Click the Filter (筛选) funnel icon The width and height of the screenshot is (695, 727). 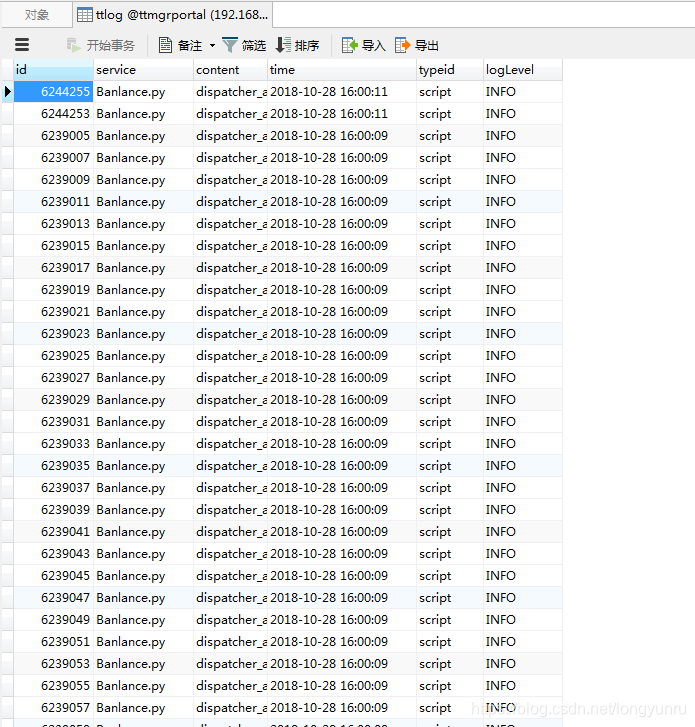tap(230, 45)
